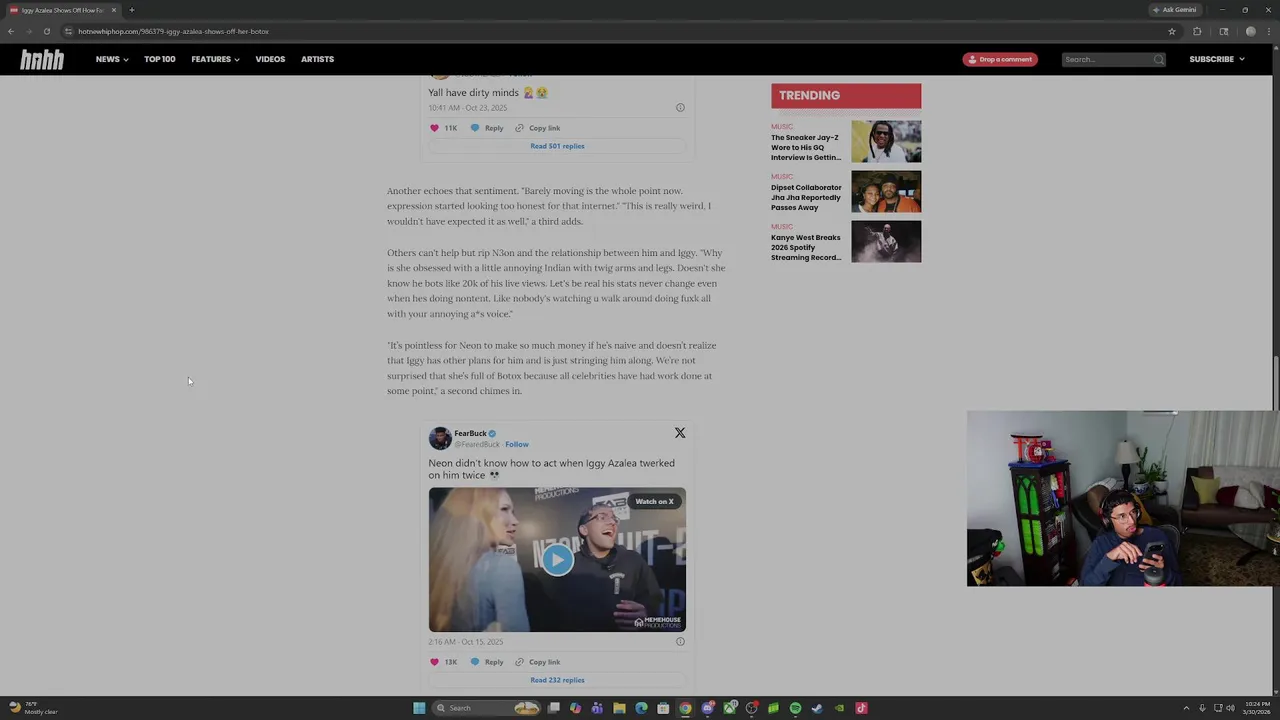Viewport: 1280px width, 720px height.
Task: Reply to the FearBuck tweet
Action: 487,662
